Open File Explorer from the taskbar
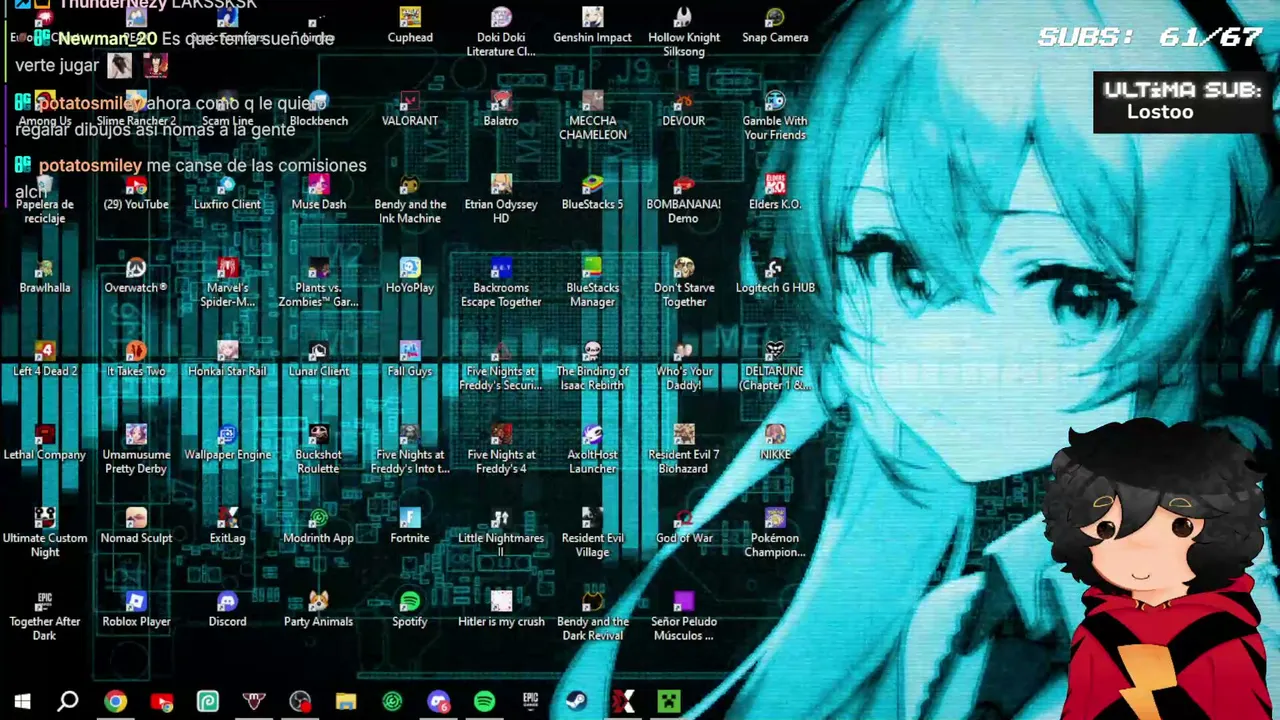The width and height of the screenshot is (1280, 720). coord(346,701)
